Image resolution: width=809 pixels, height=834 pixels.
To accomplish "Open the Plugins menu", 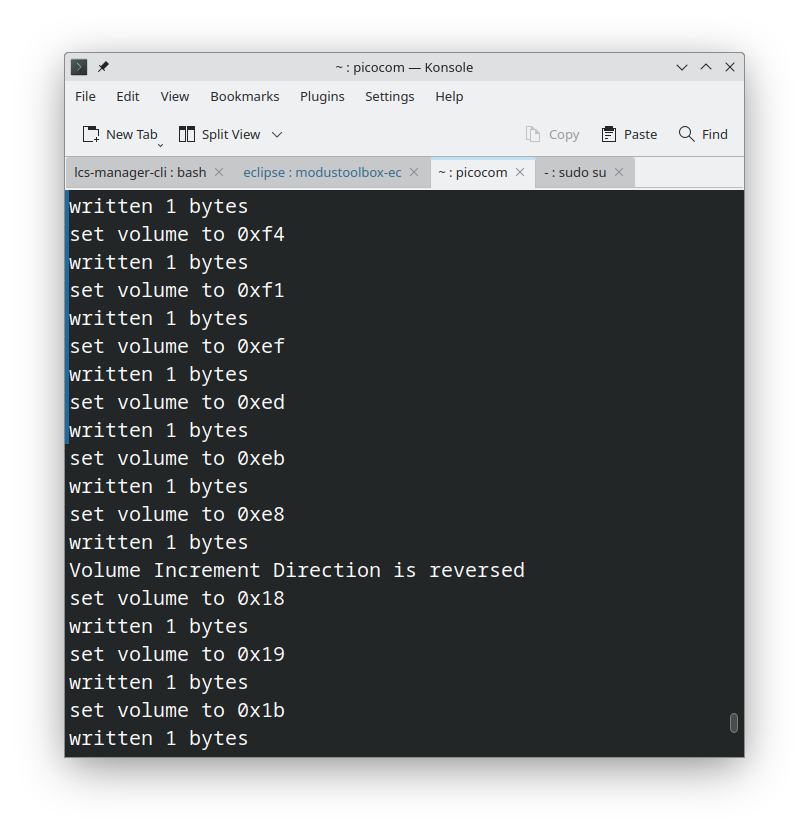I will pyautogui.click(x=322, y=96).
